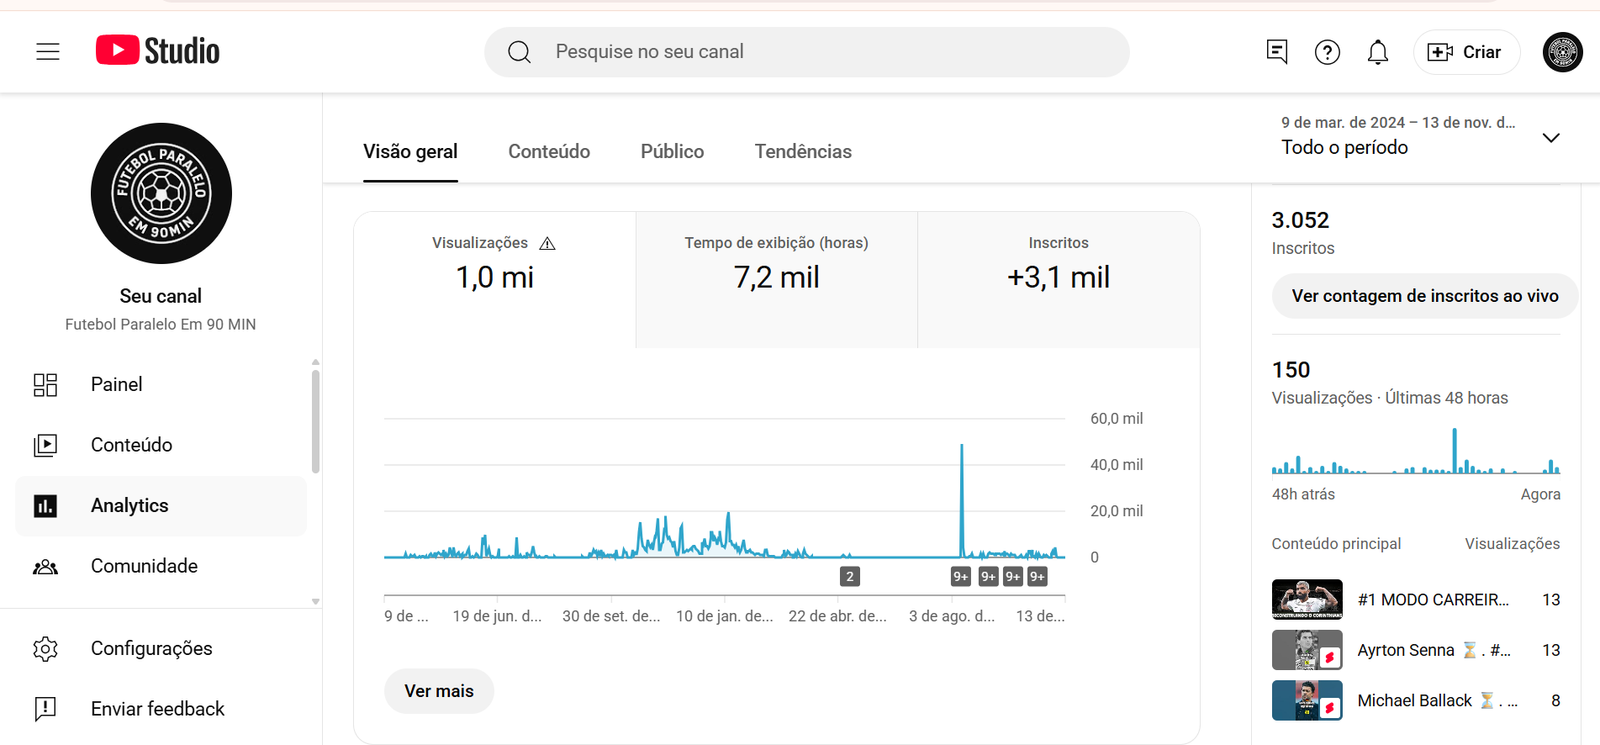Select the Tempo de exibição metric card
1600x745 pixels.
tap(776, 279)
